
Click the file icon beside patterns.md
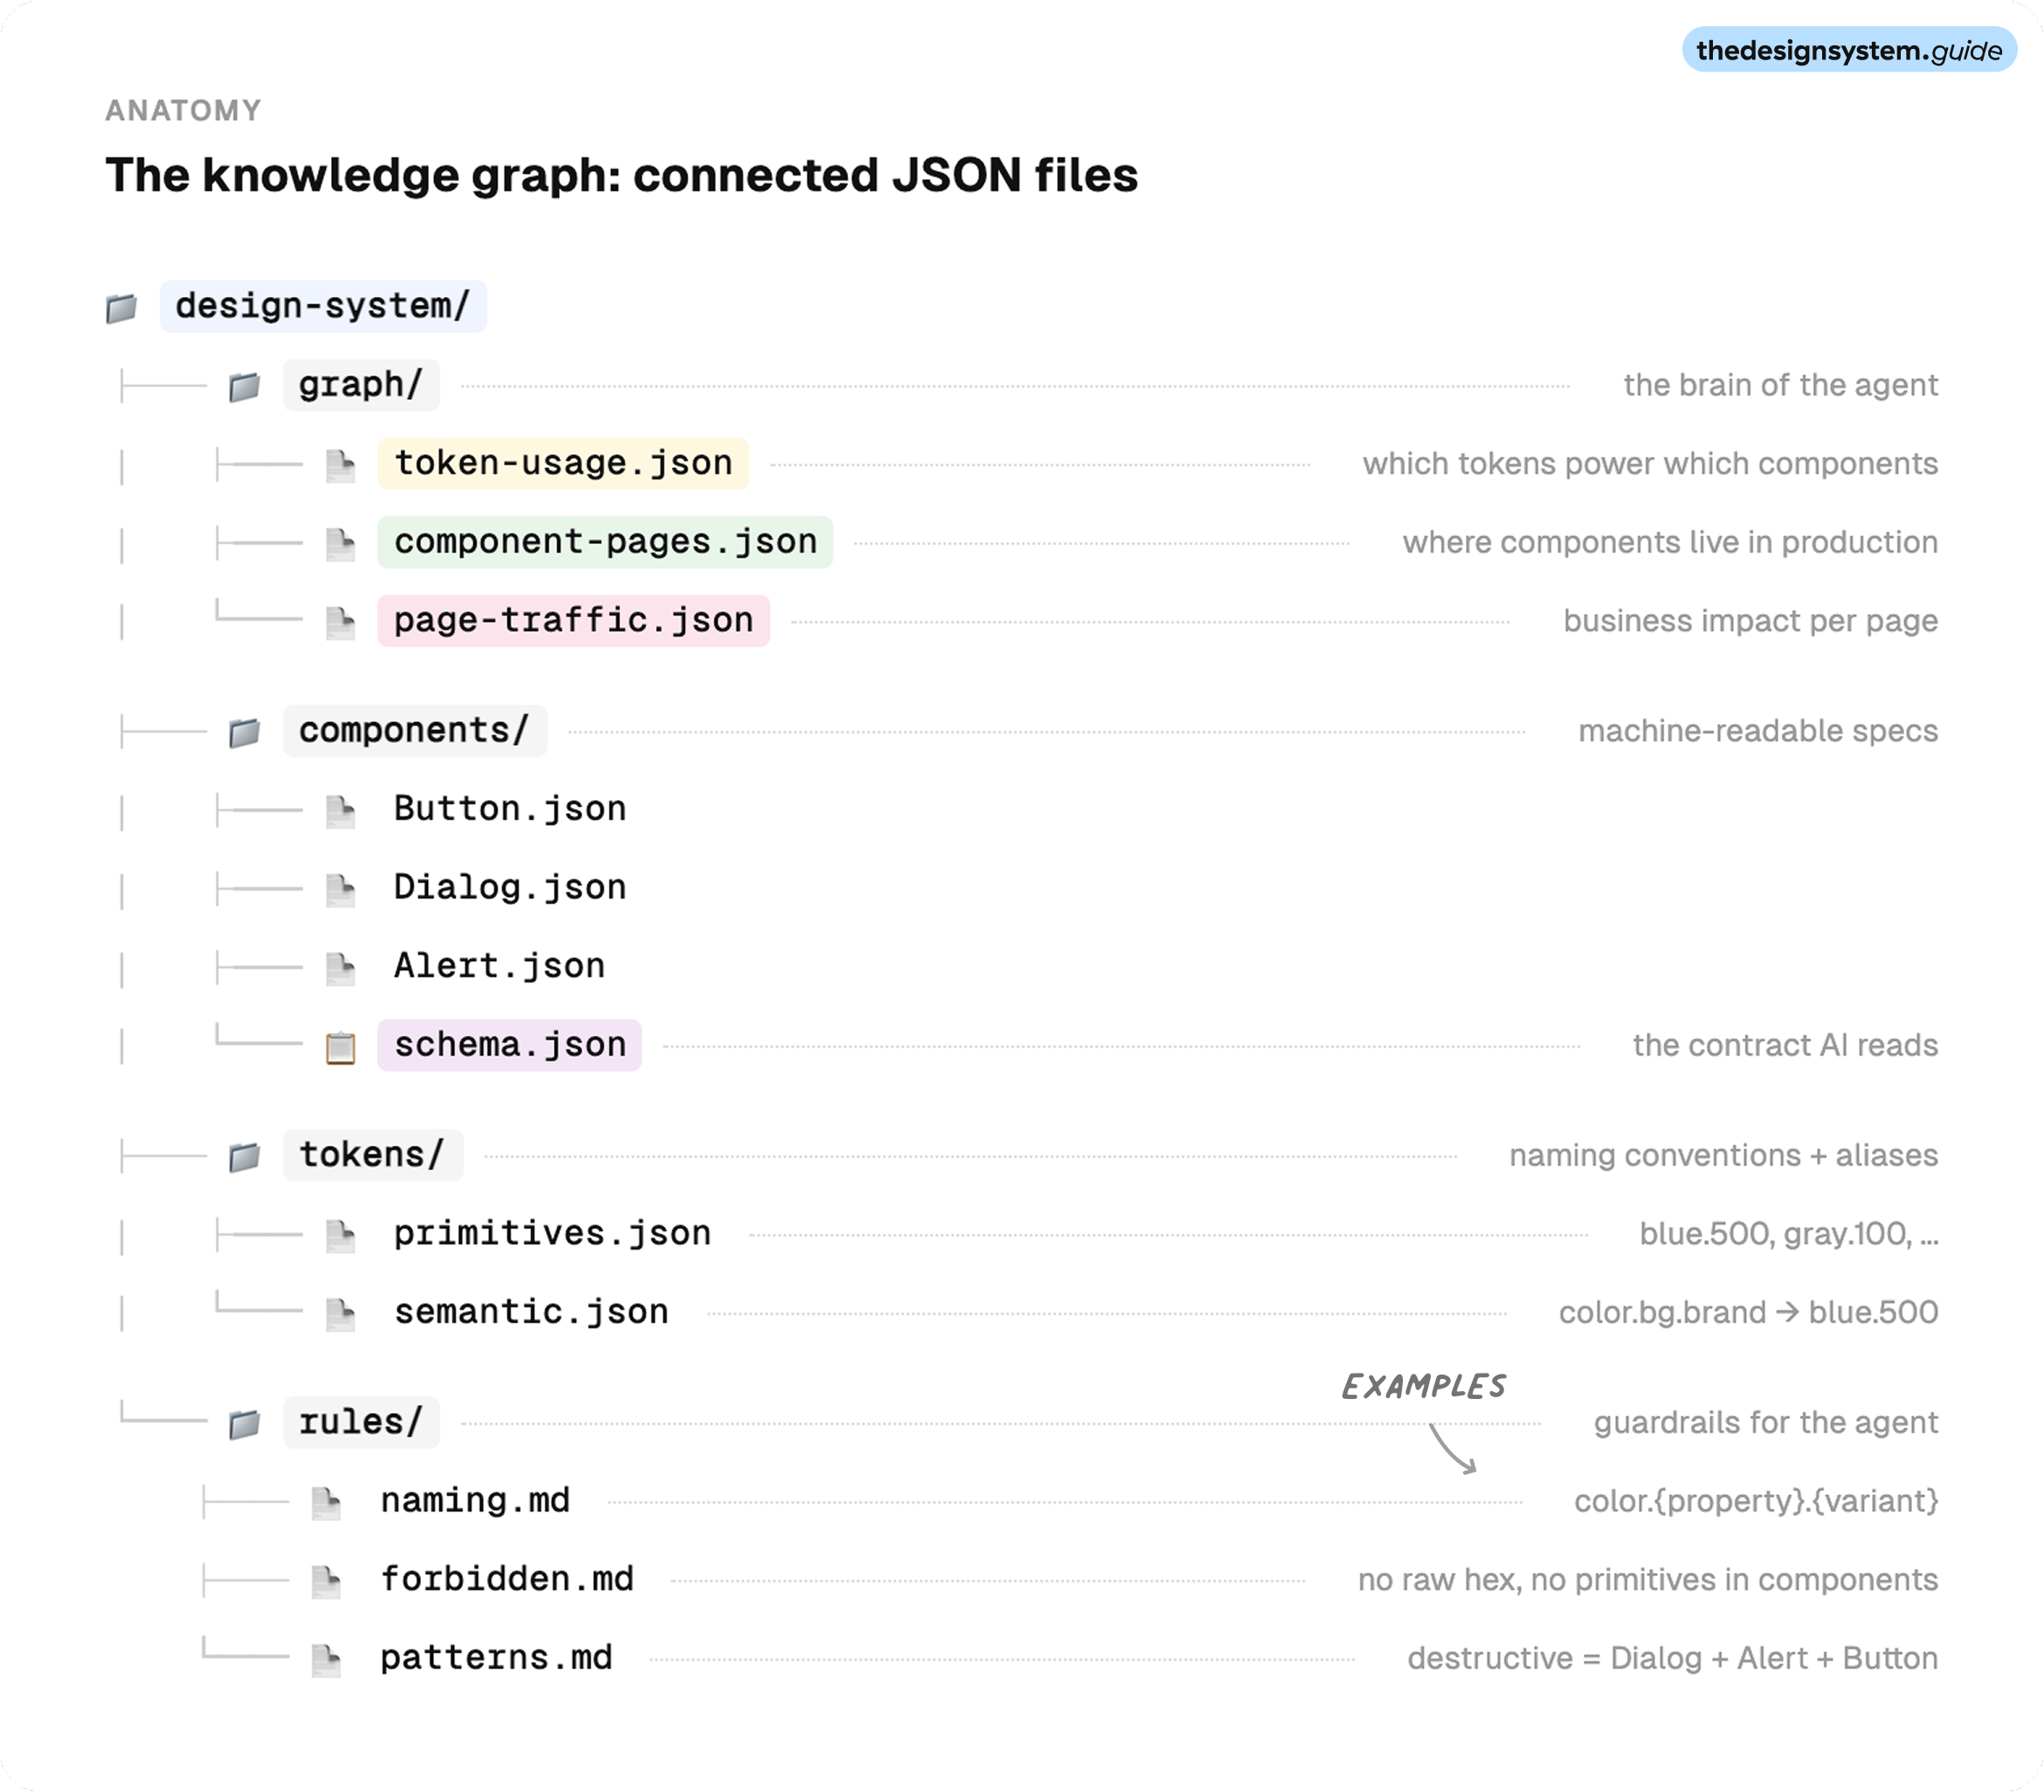click(326, 1661)
